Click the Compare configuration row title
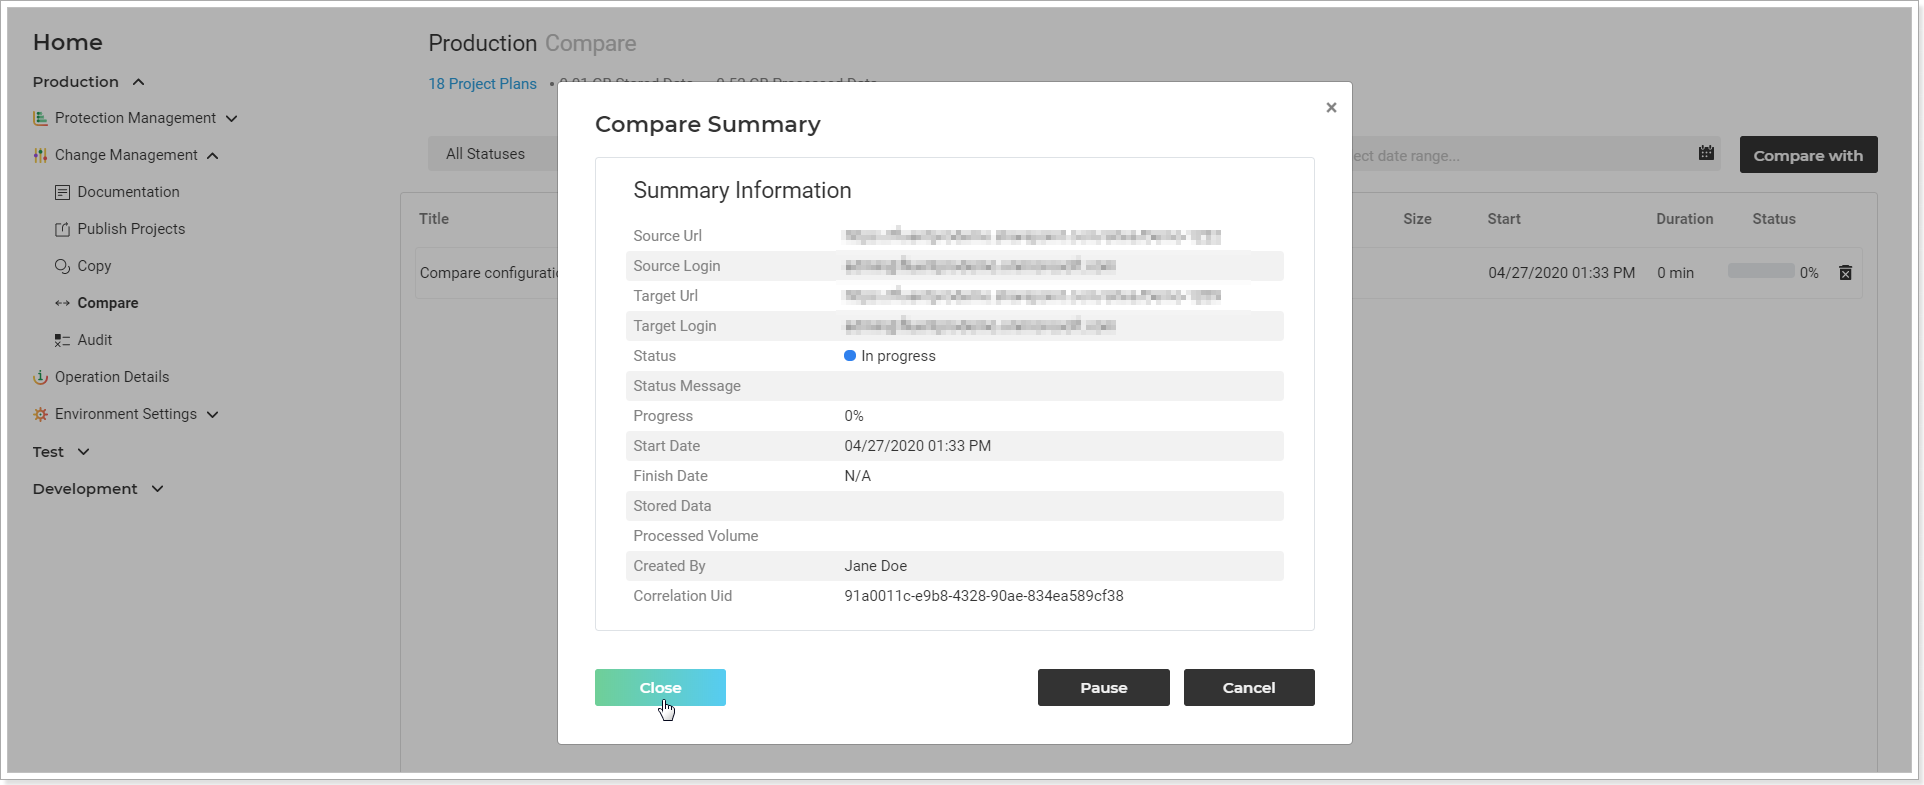 [488, 273]
